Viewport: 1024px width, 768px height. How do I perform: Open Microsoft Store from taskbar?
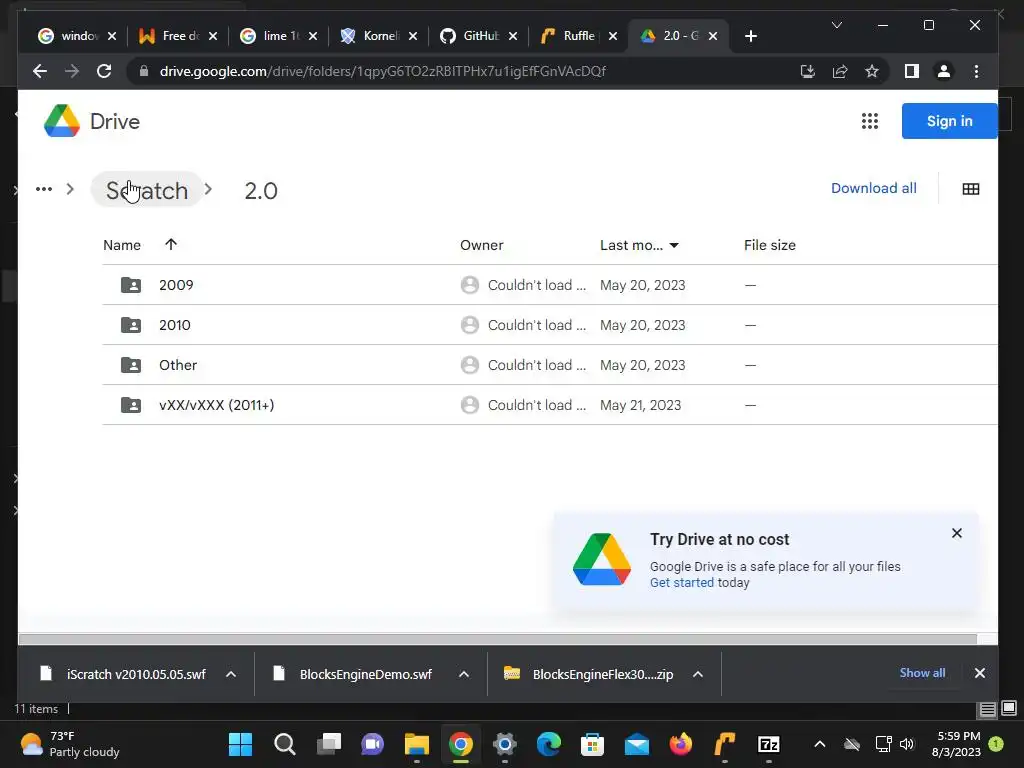coord(592,744)
